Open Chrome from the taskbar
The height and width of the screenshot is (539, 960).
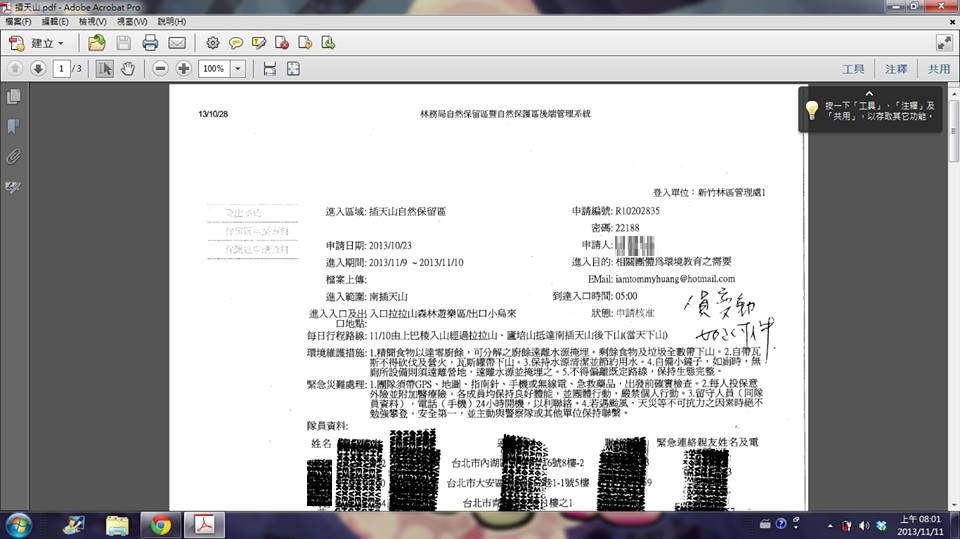pos(161,524)
